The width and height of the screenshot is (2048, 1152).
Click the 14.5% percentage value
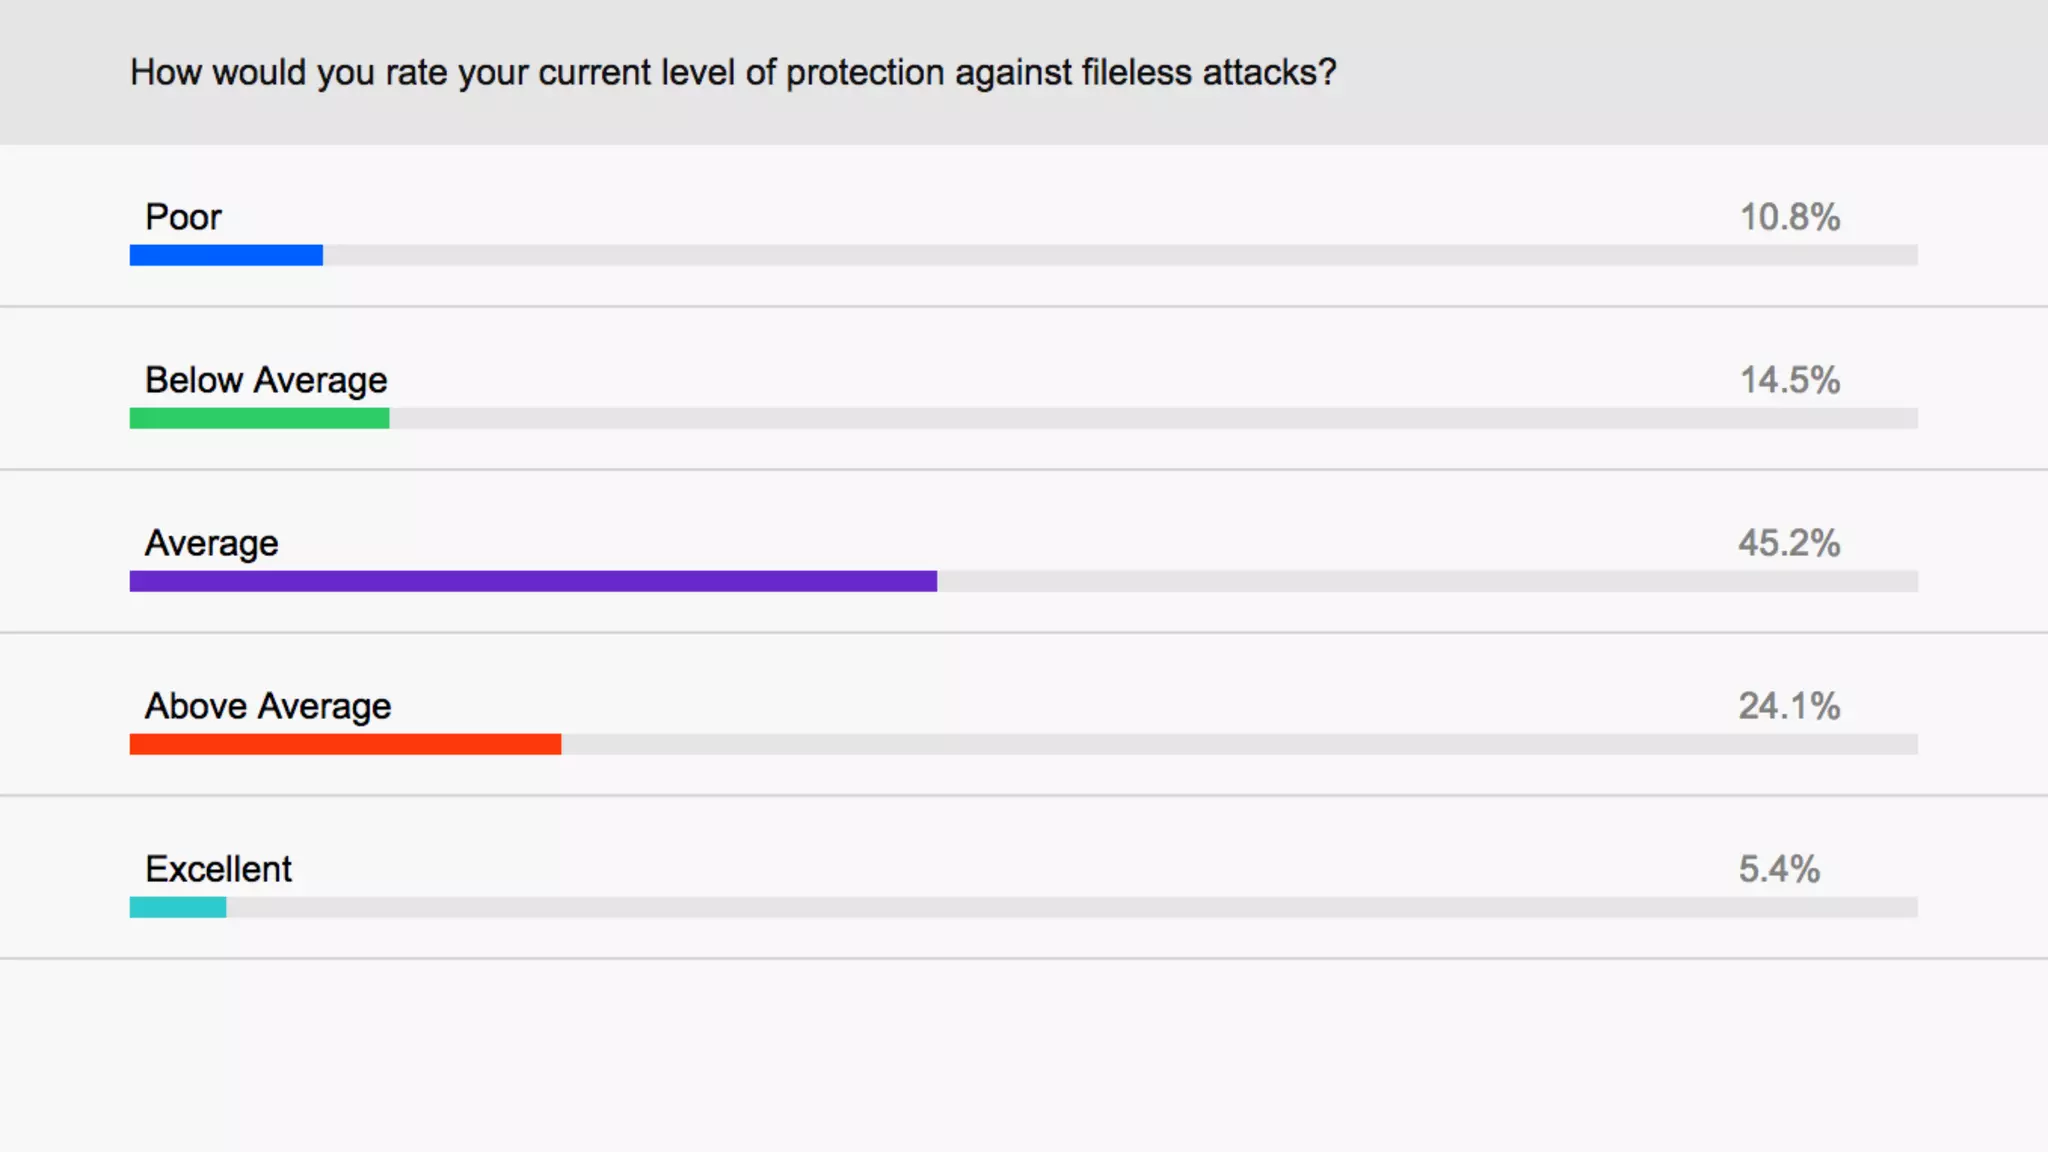tap(1790, 380)
